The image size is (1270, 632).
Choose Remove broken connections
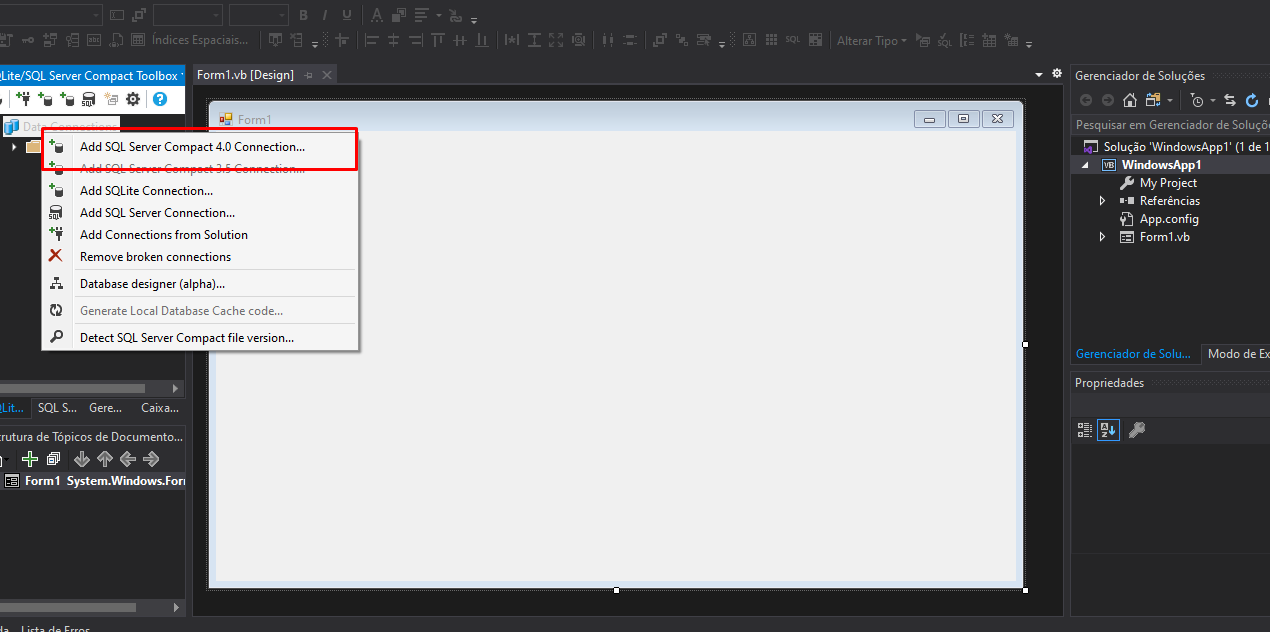pyautogui.click(x=200, y=257)
